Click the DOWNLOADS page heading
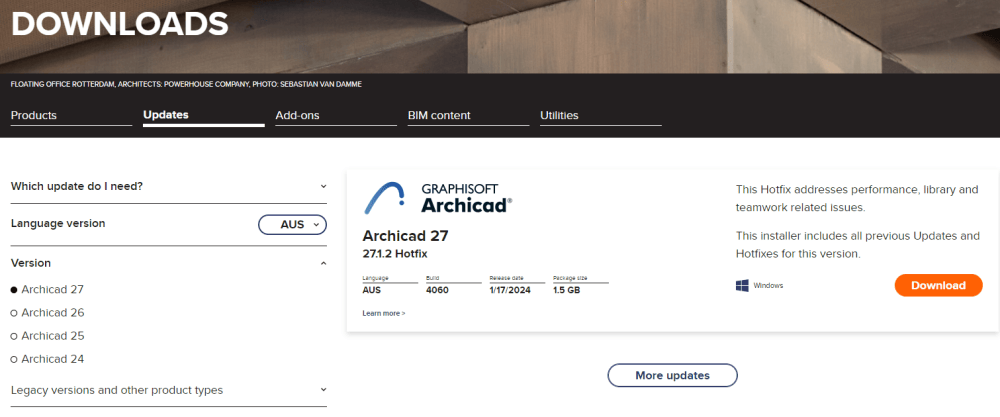 (x=119, y=24)
